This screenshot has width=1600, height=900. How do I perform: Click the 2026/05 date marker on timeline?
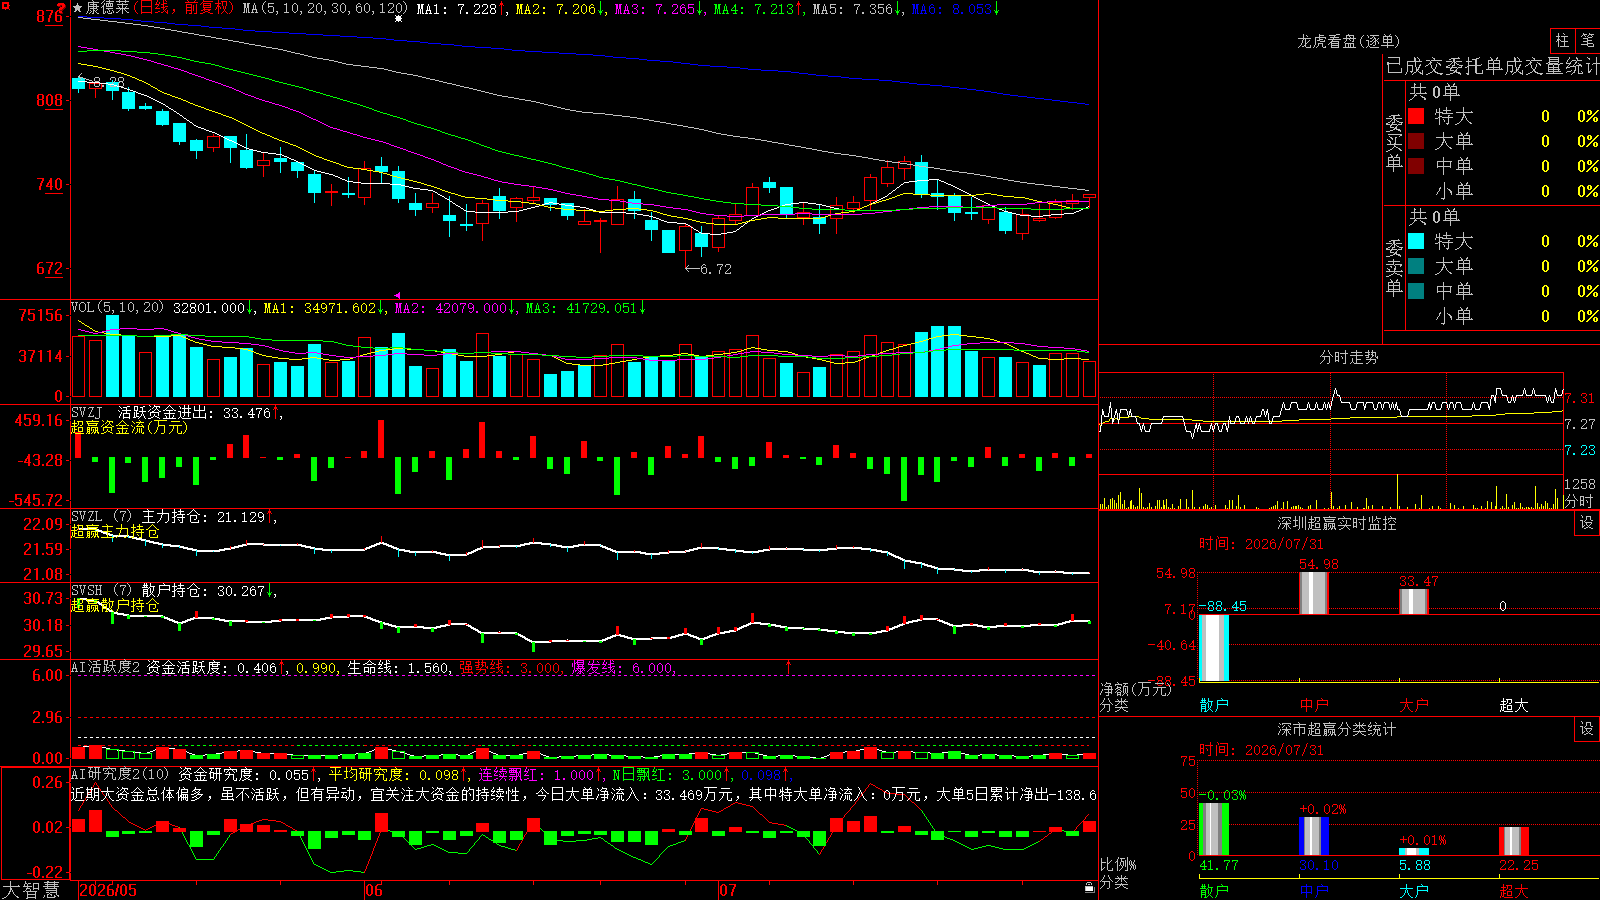(108, 890)
